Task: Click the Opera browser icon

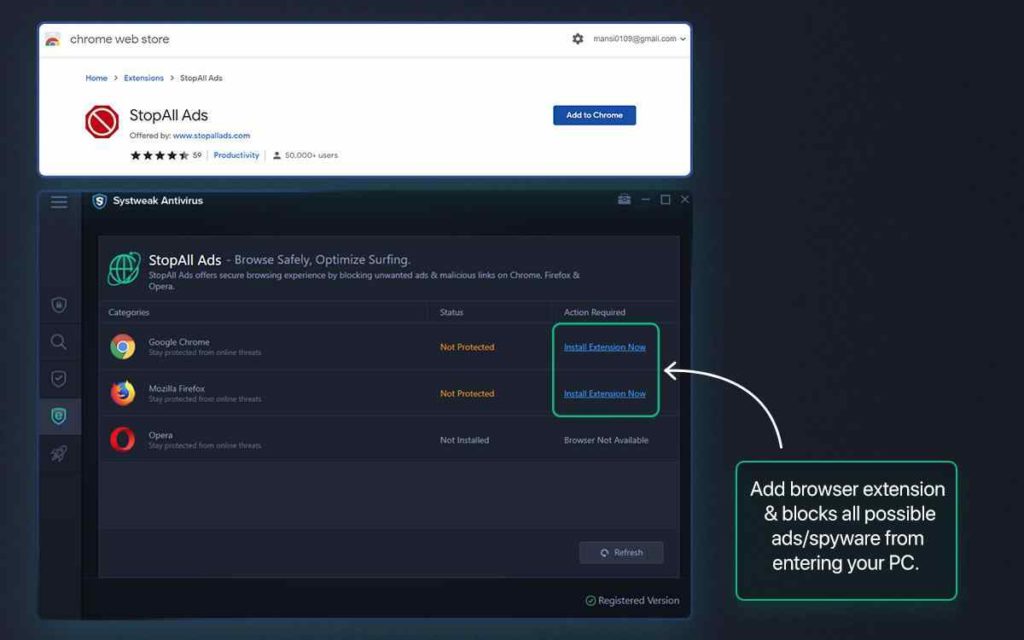Action: [123, 439]
